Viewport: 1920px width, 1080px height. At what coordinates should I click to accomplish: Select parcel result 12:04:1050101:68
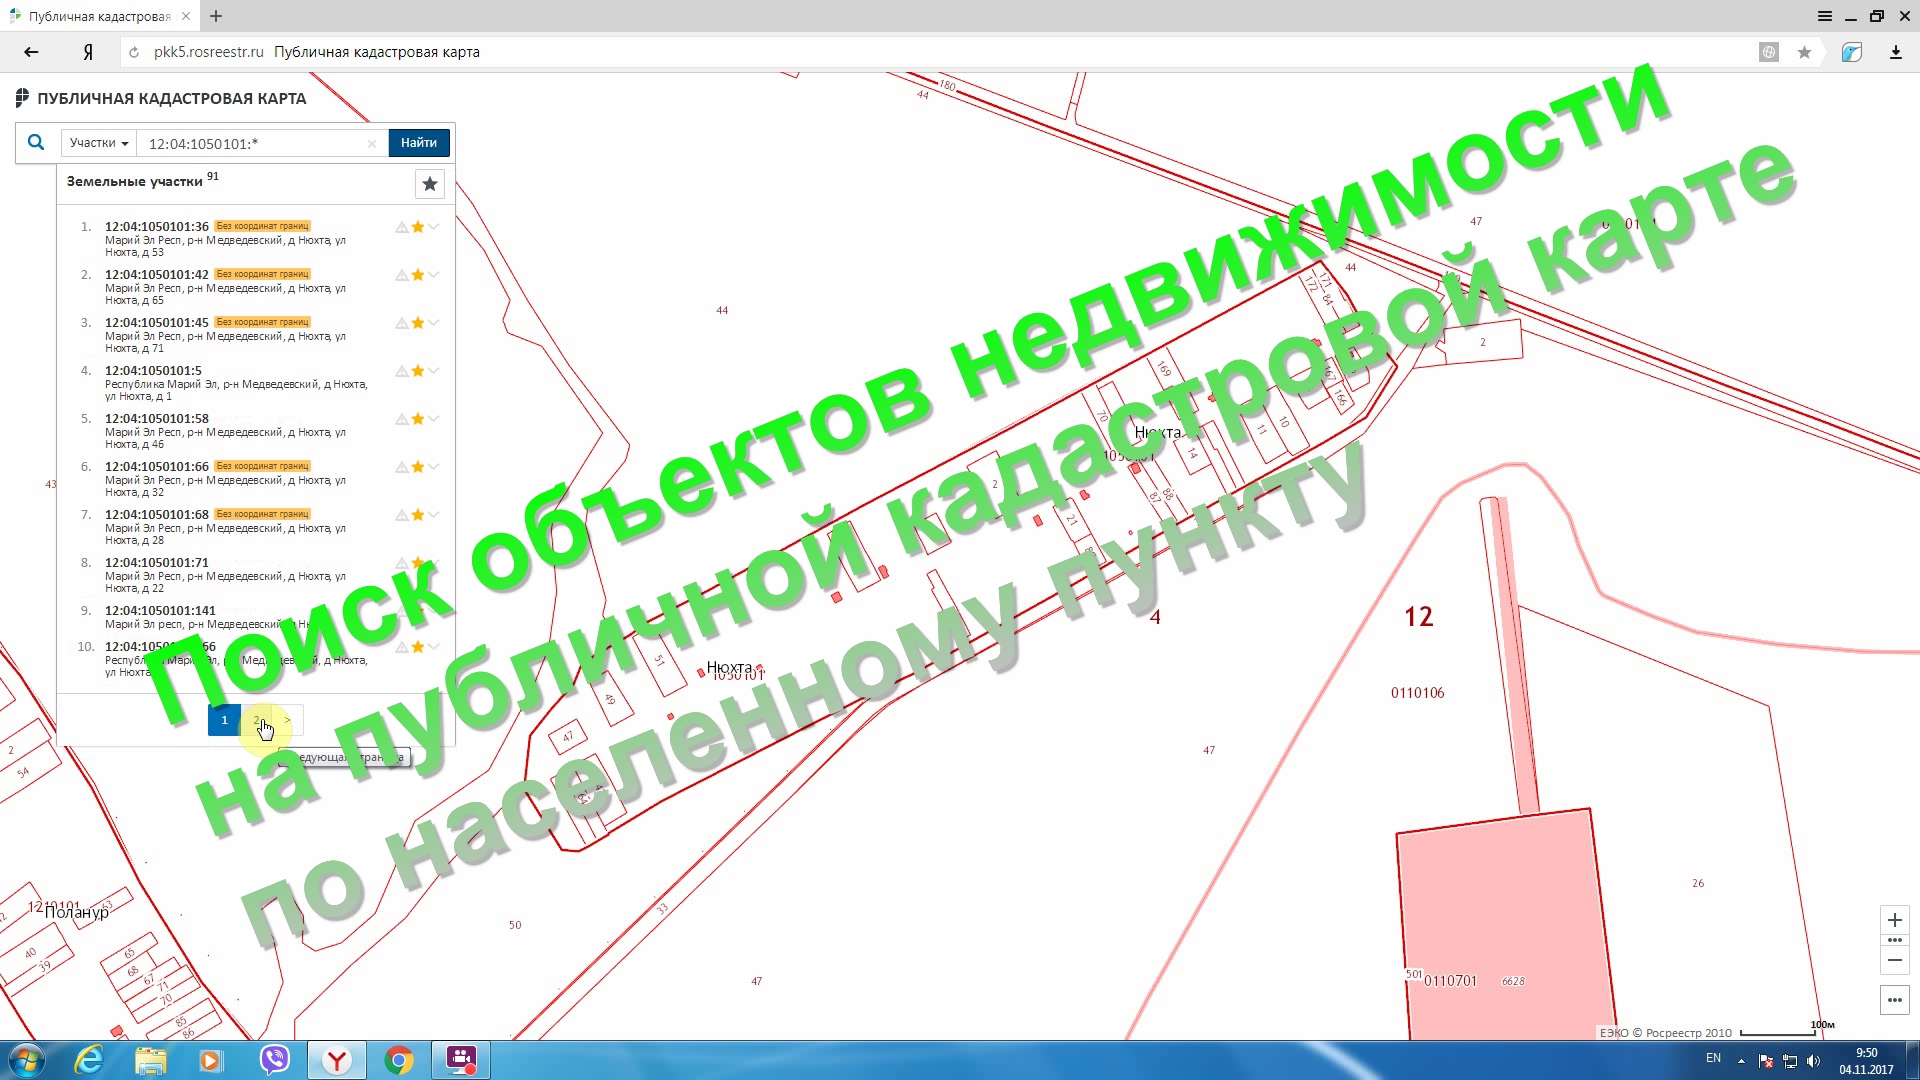157,515
